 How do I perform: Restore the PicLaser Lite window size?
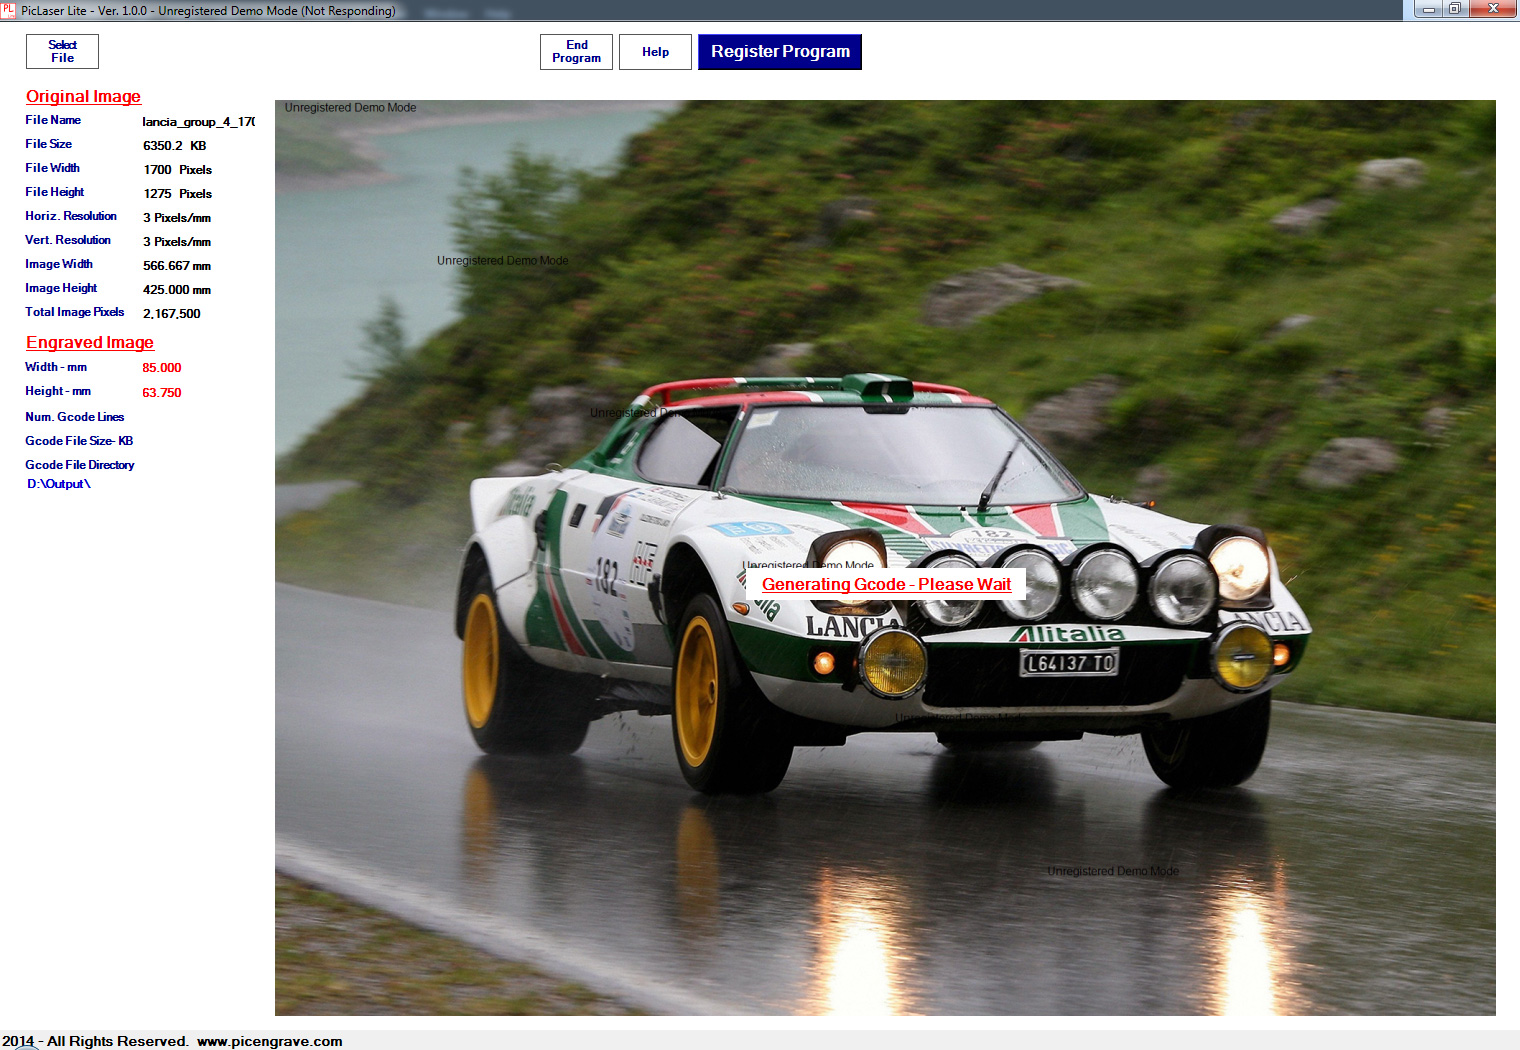(1455, 9)
